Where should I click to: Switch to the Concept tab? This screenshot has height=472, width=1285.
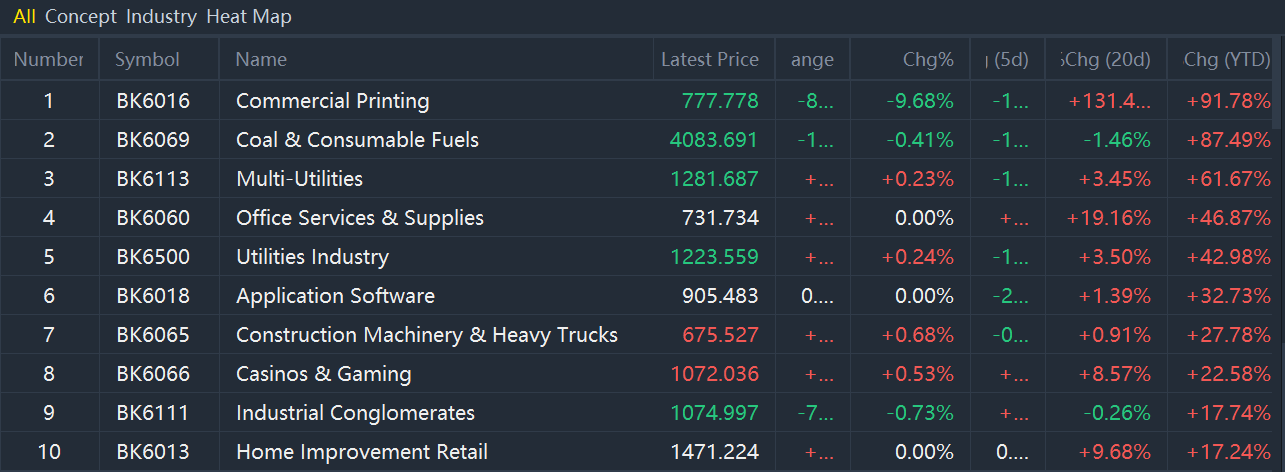point(81,17)
